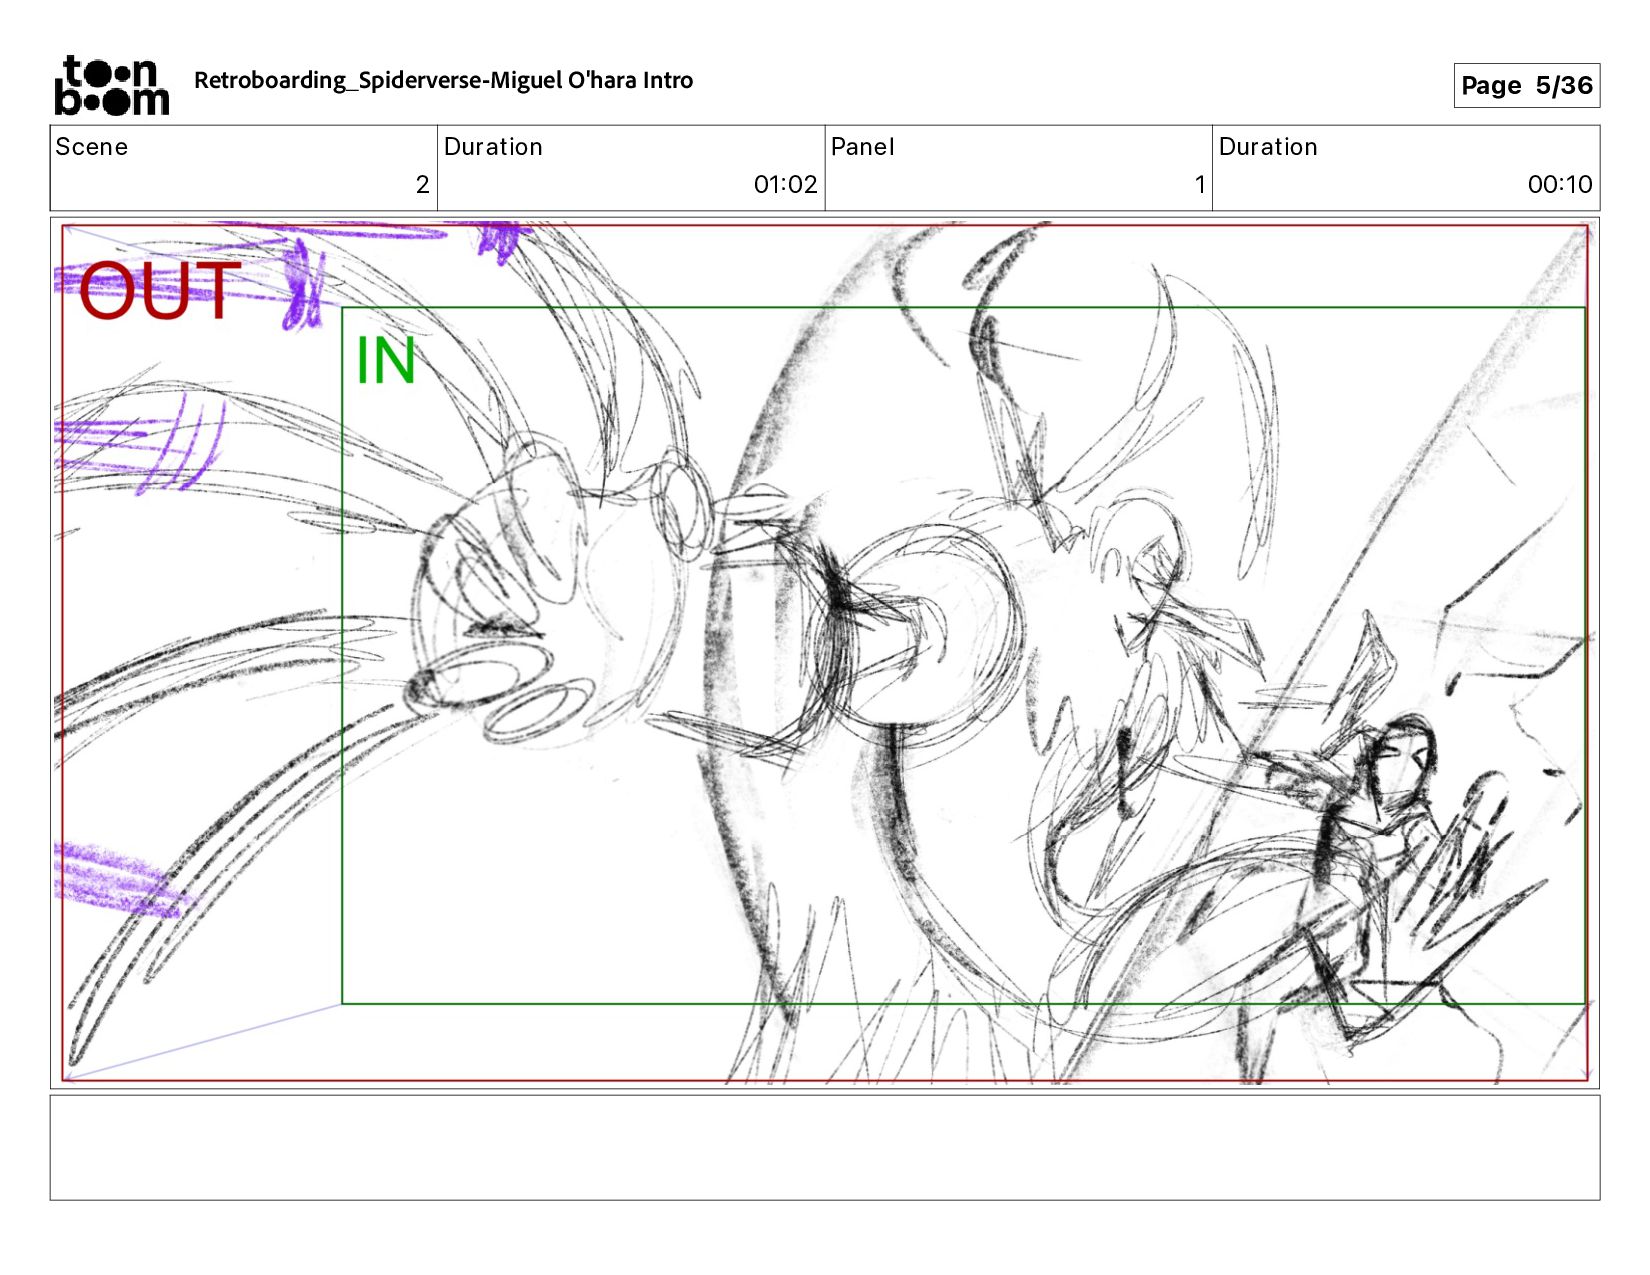1650x1275 pixels.
Task: Click the 'Panel' header label
Action: 862,147
